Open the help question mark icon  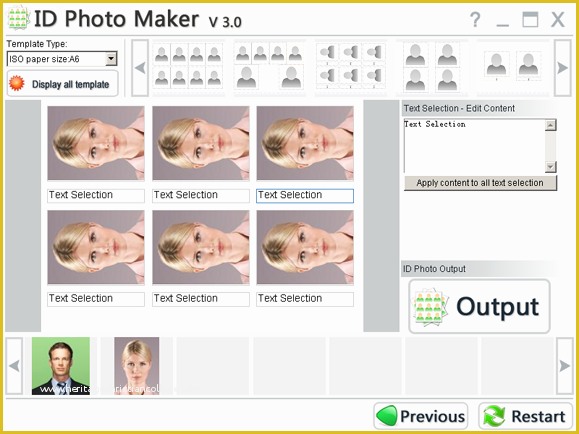(x=475, y=19)
